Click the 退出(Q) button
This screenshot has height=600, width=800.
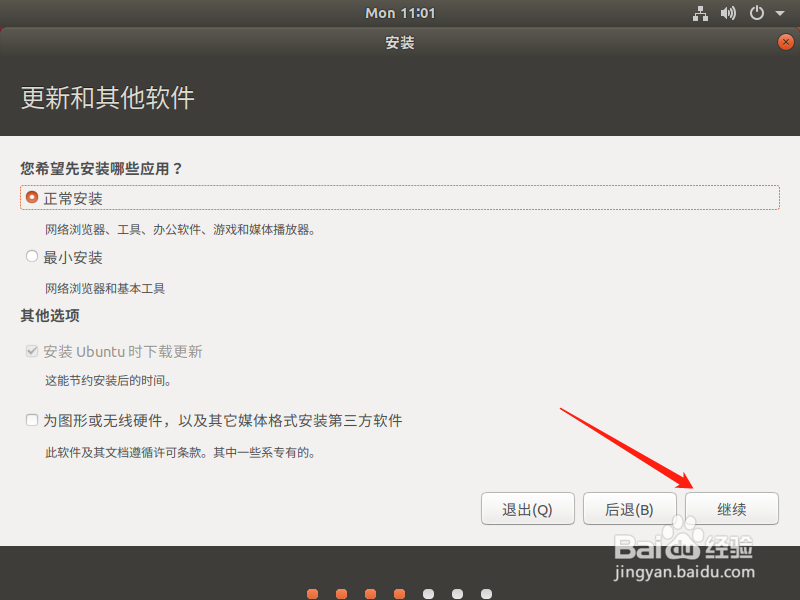(x=528, y=509)
